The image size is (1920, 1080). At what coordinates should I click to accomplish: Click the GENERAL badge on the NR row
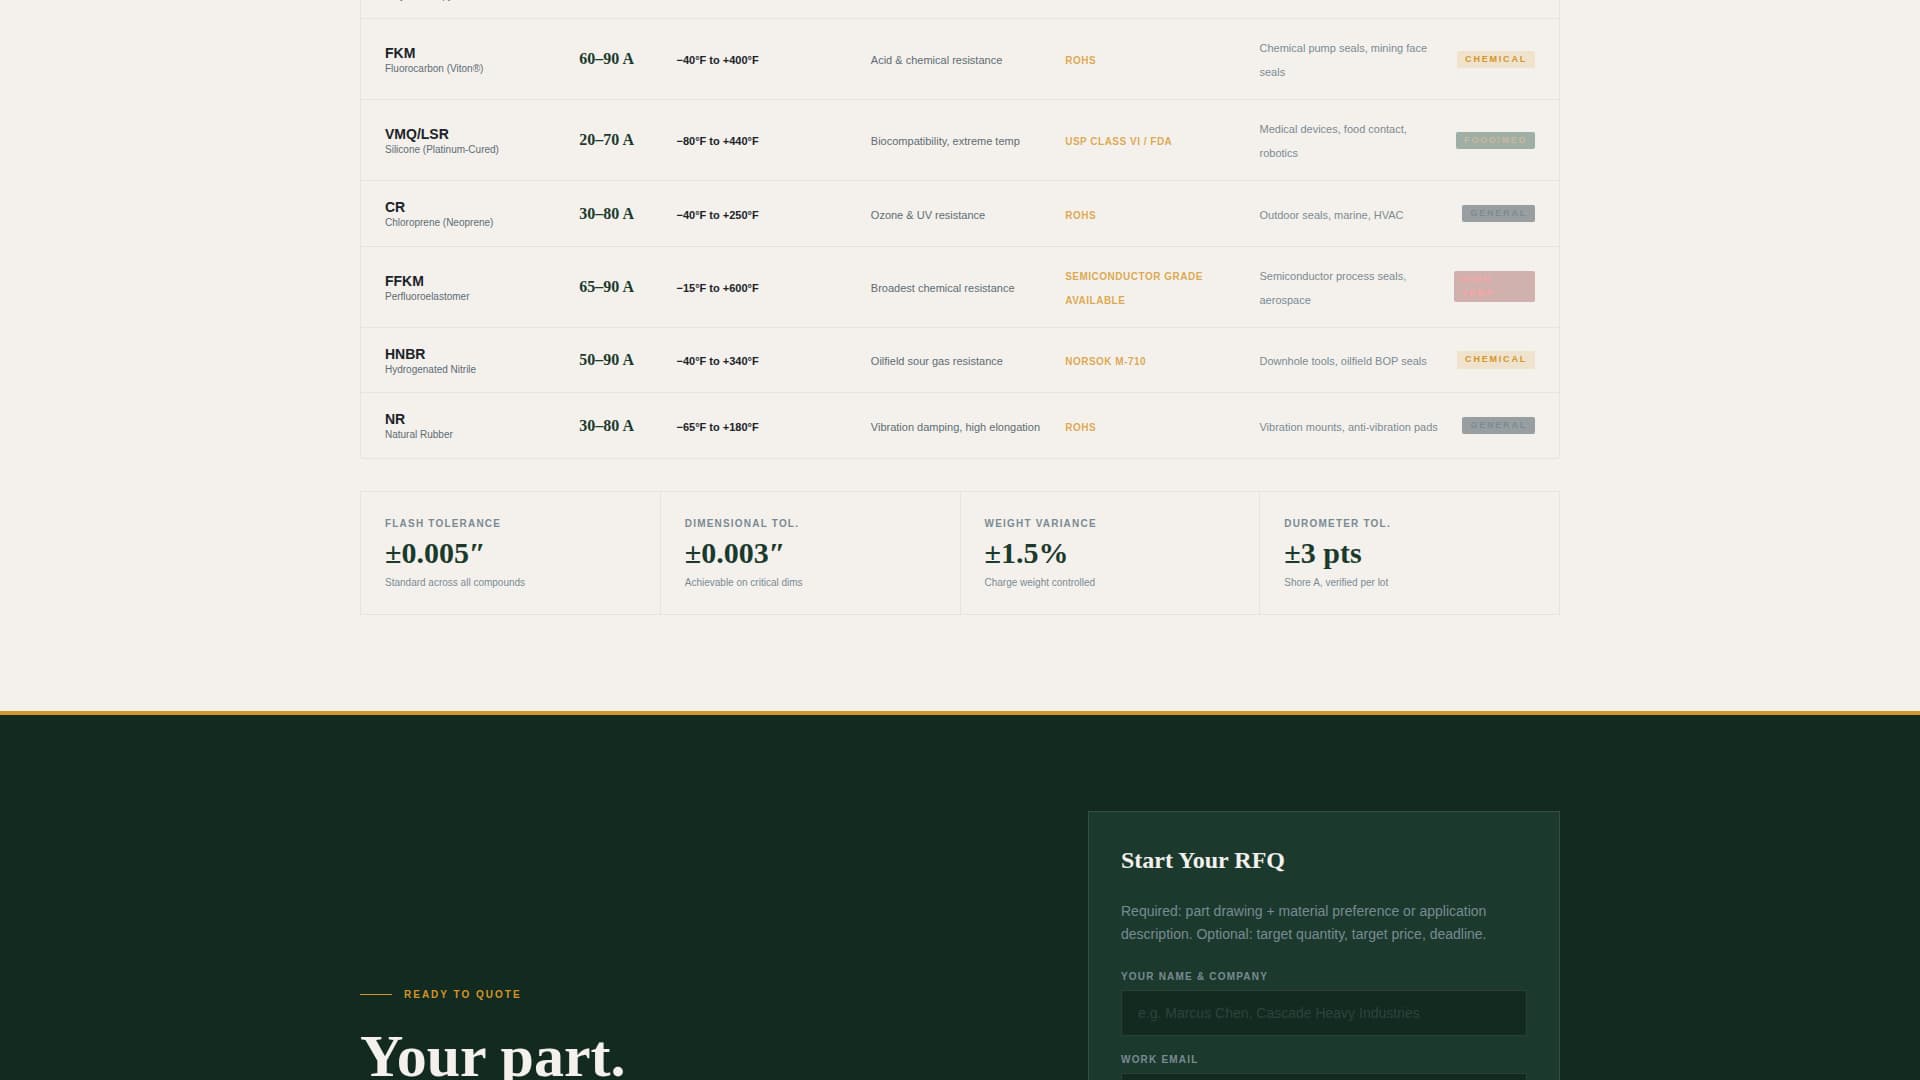click(1497, 425)
